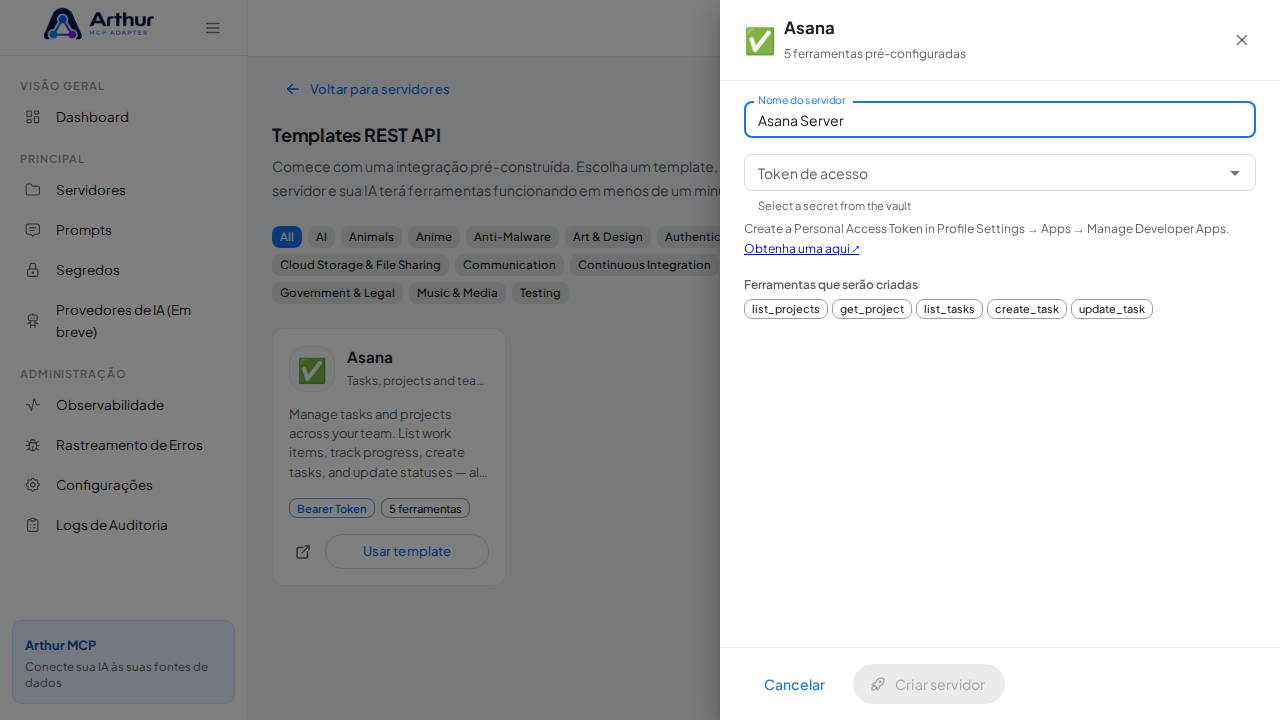Filter templates by Communication
Image resolution: width=1280 pixels, height=720 pixels.
(x=509, y=265)
